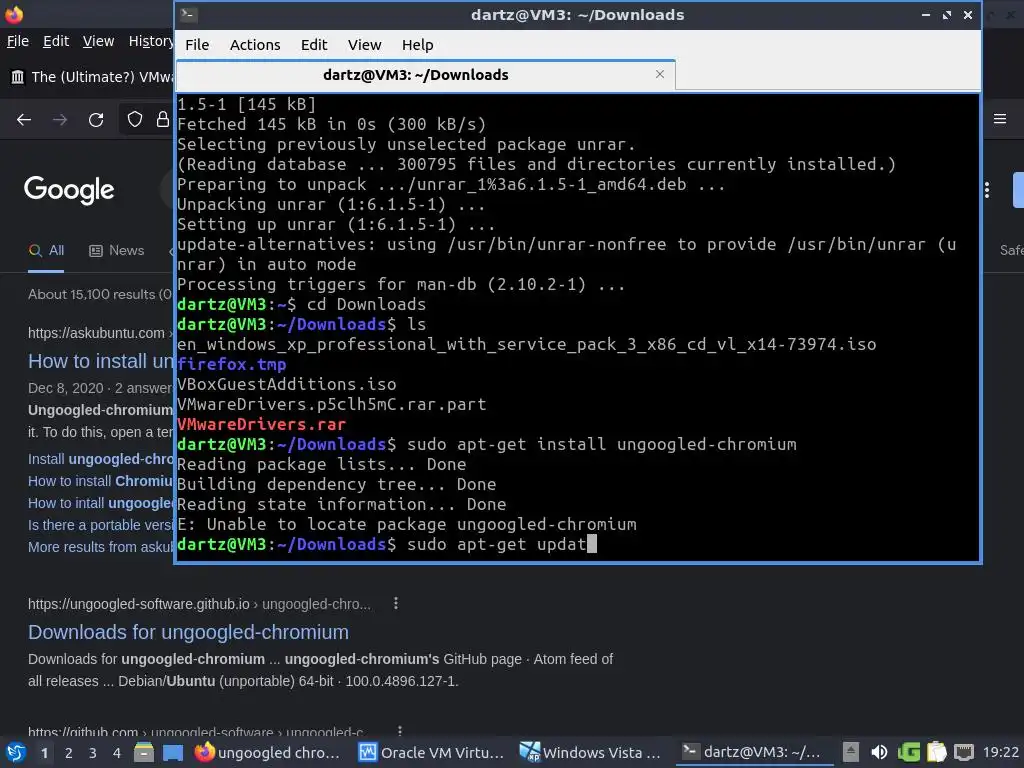The width and height of the screenshot is (1024, 768).
Task: Open 'Install ungoogled-chro...' sub-link
Action: pyautogui.click(x=101, y=459)
